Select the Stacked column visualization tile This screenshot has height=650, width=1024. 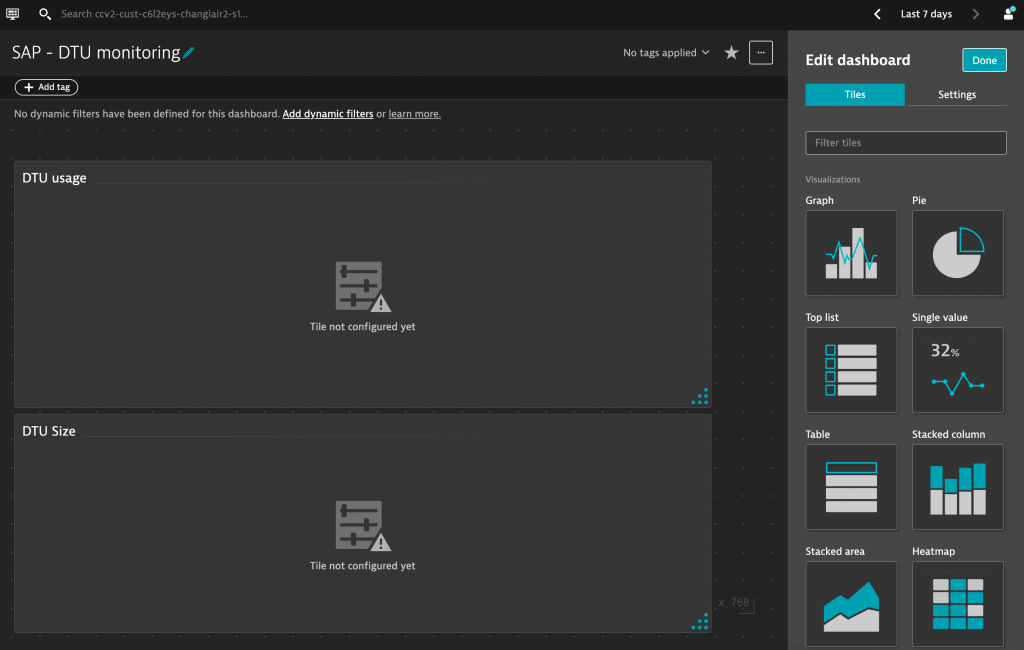click(957, 487)
